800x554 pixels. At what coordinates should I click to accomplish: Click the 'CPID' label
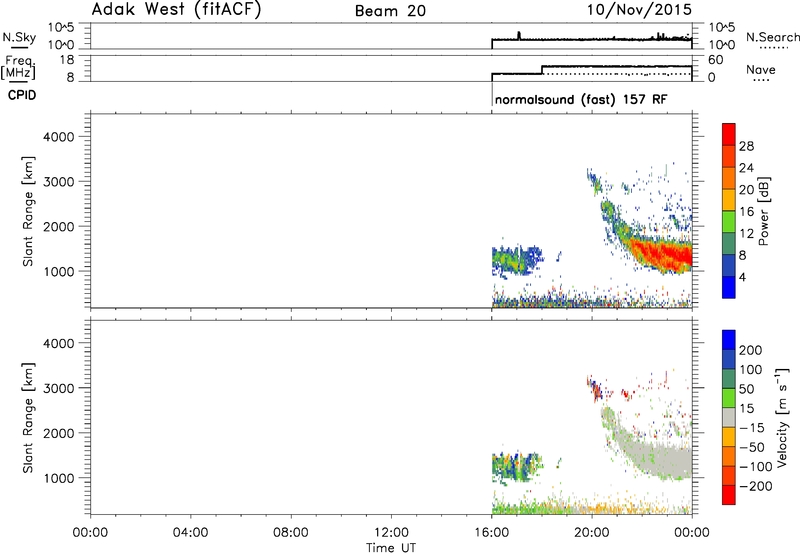[x=22, y=95]
